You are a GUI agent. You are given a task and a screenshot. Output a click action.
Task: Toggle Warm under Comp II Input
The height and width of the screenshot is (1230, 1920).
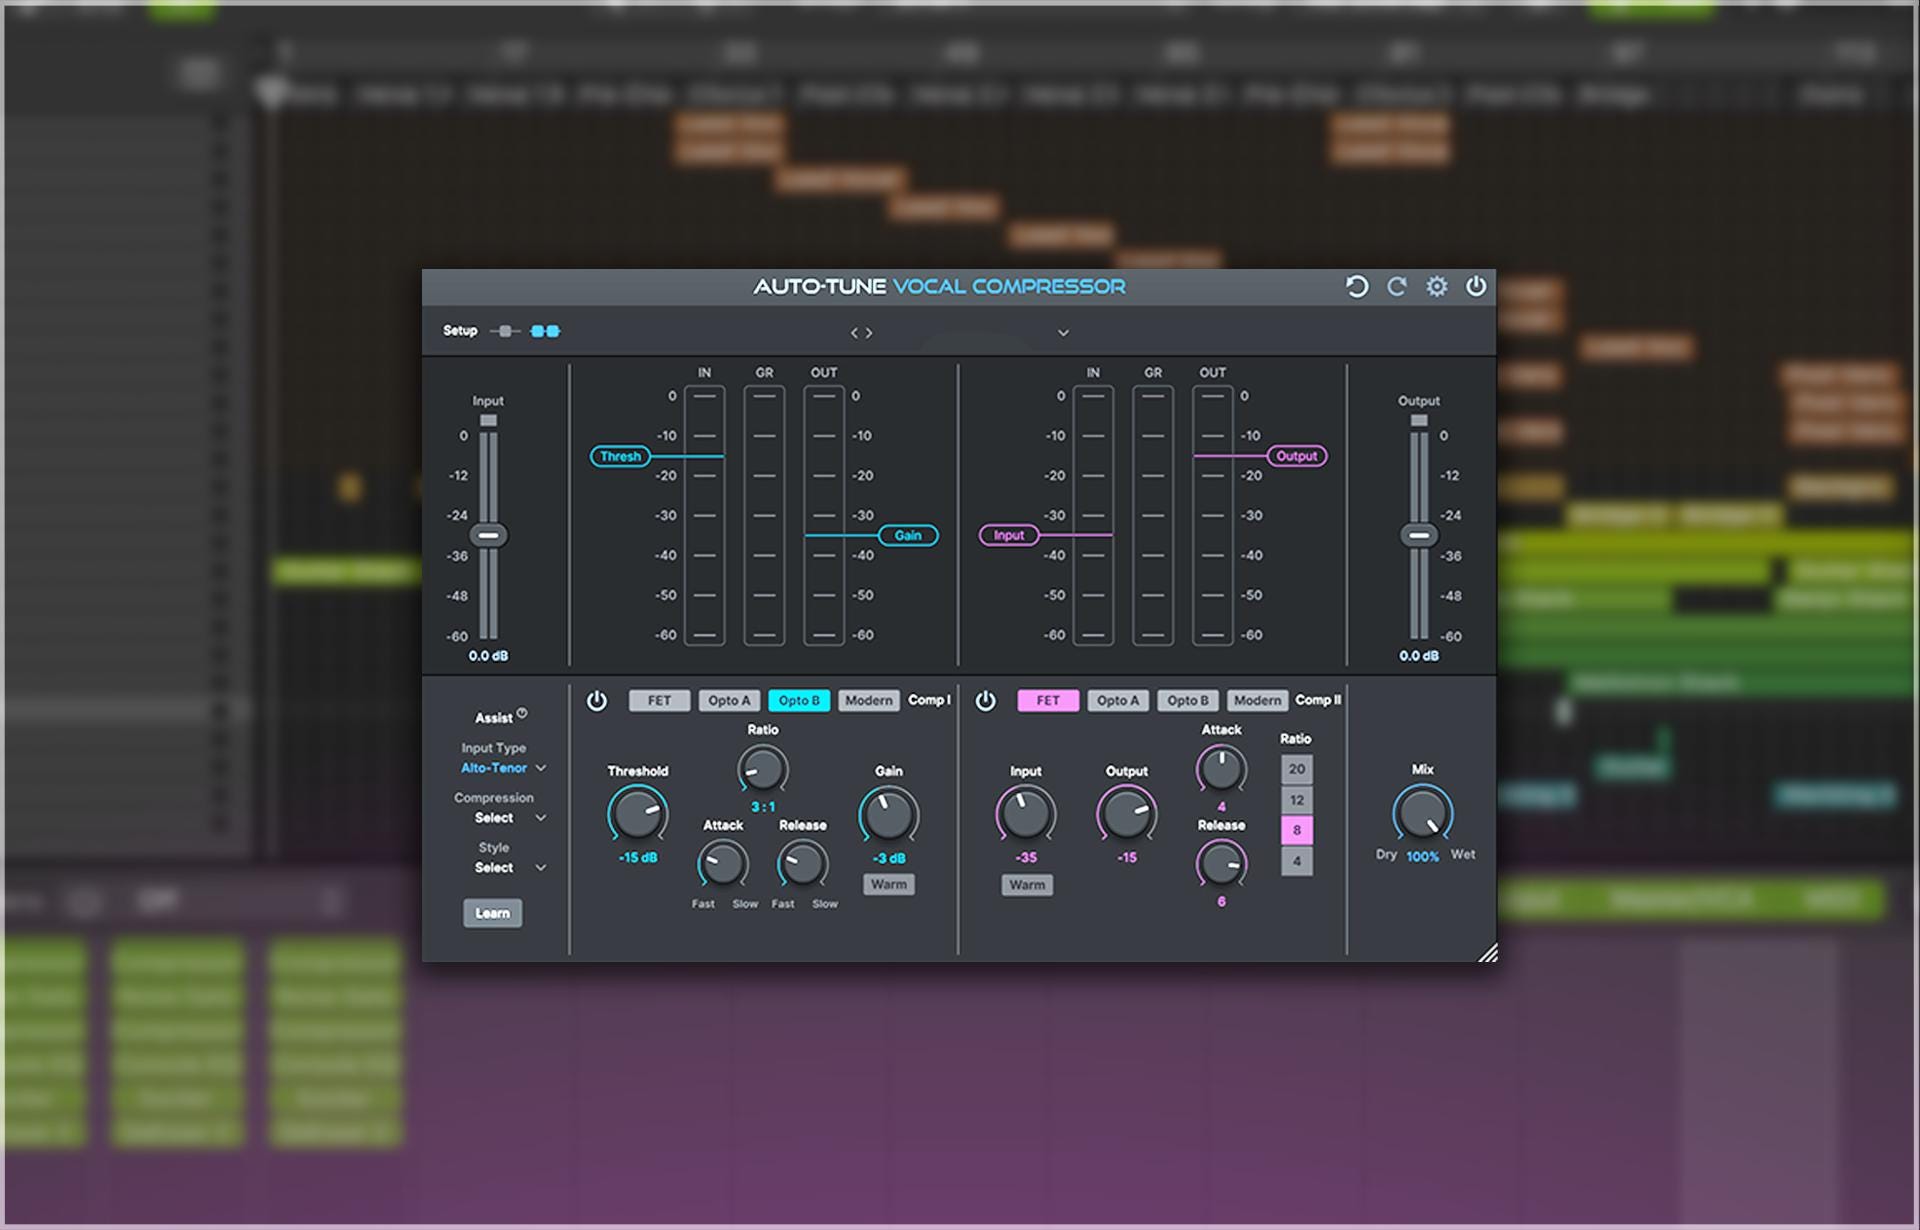(1027, 885)
